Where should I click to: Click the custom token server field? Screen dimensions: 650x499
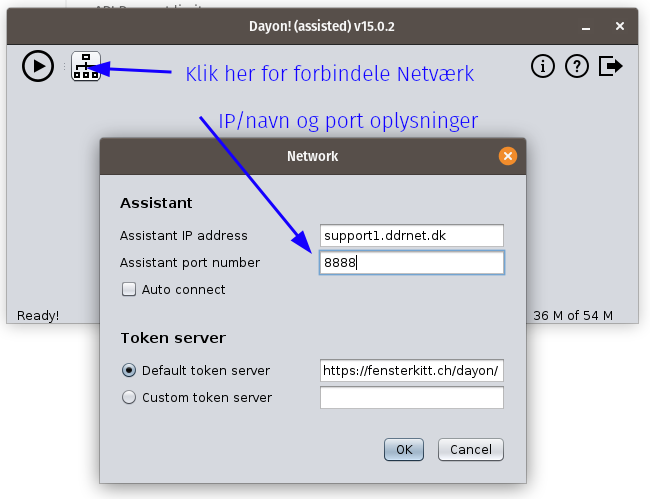[412, 397]
